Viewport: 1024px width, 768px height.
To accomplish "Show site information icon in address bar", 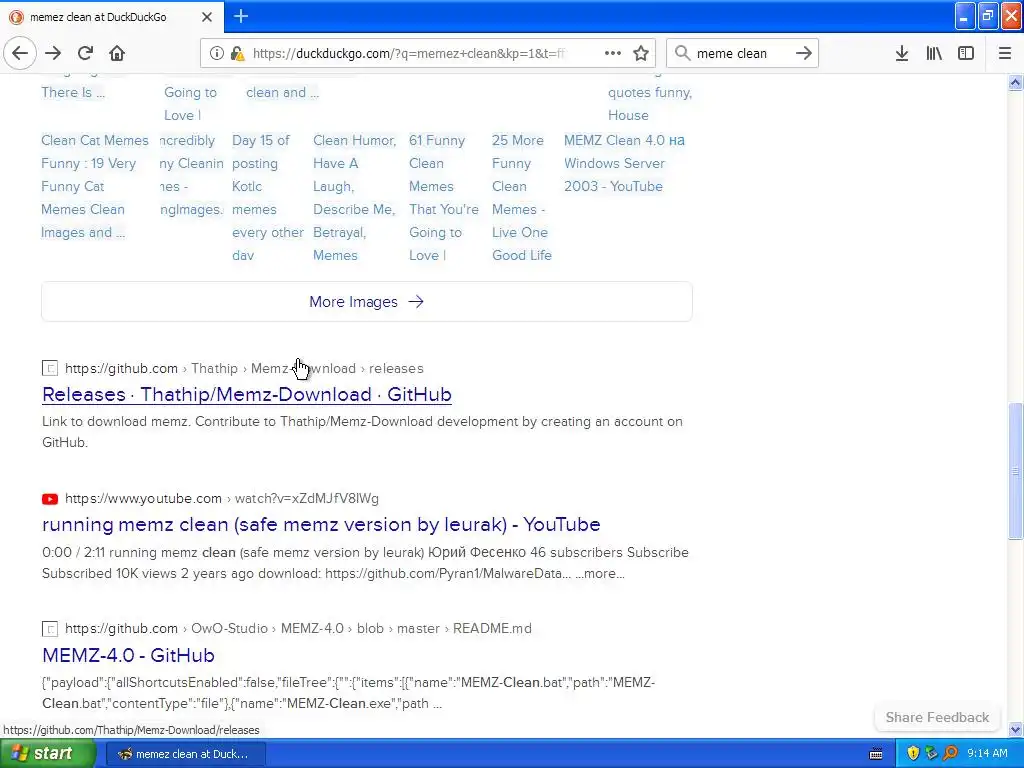I will [x=217, y=53].
